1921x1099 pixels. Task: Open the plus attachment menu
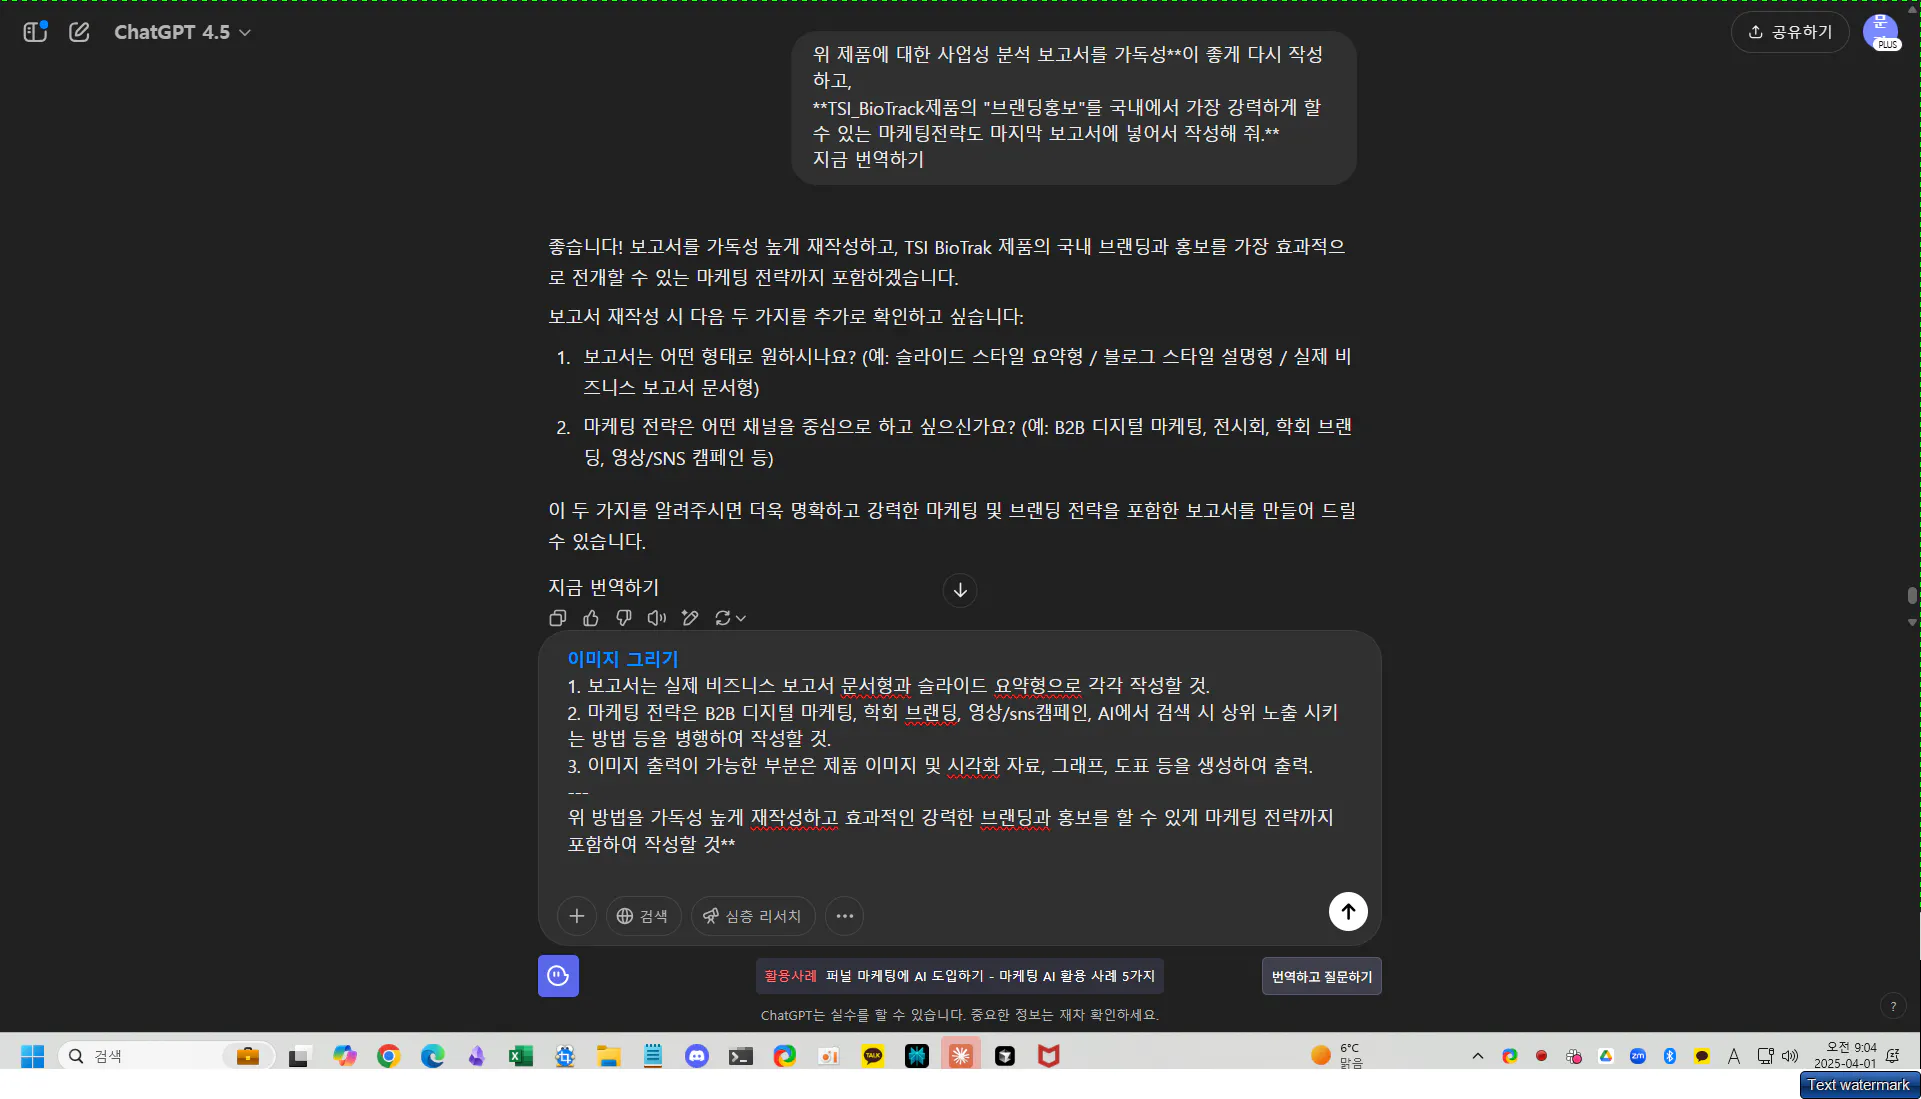[577, 916]
